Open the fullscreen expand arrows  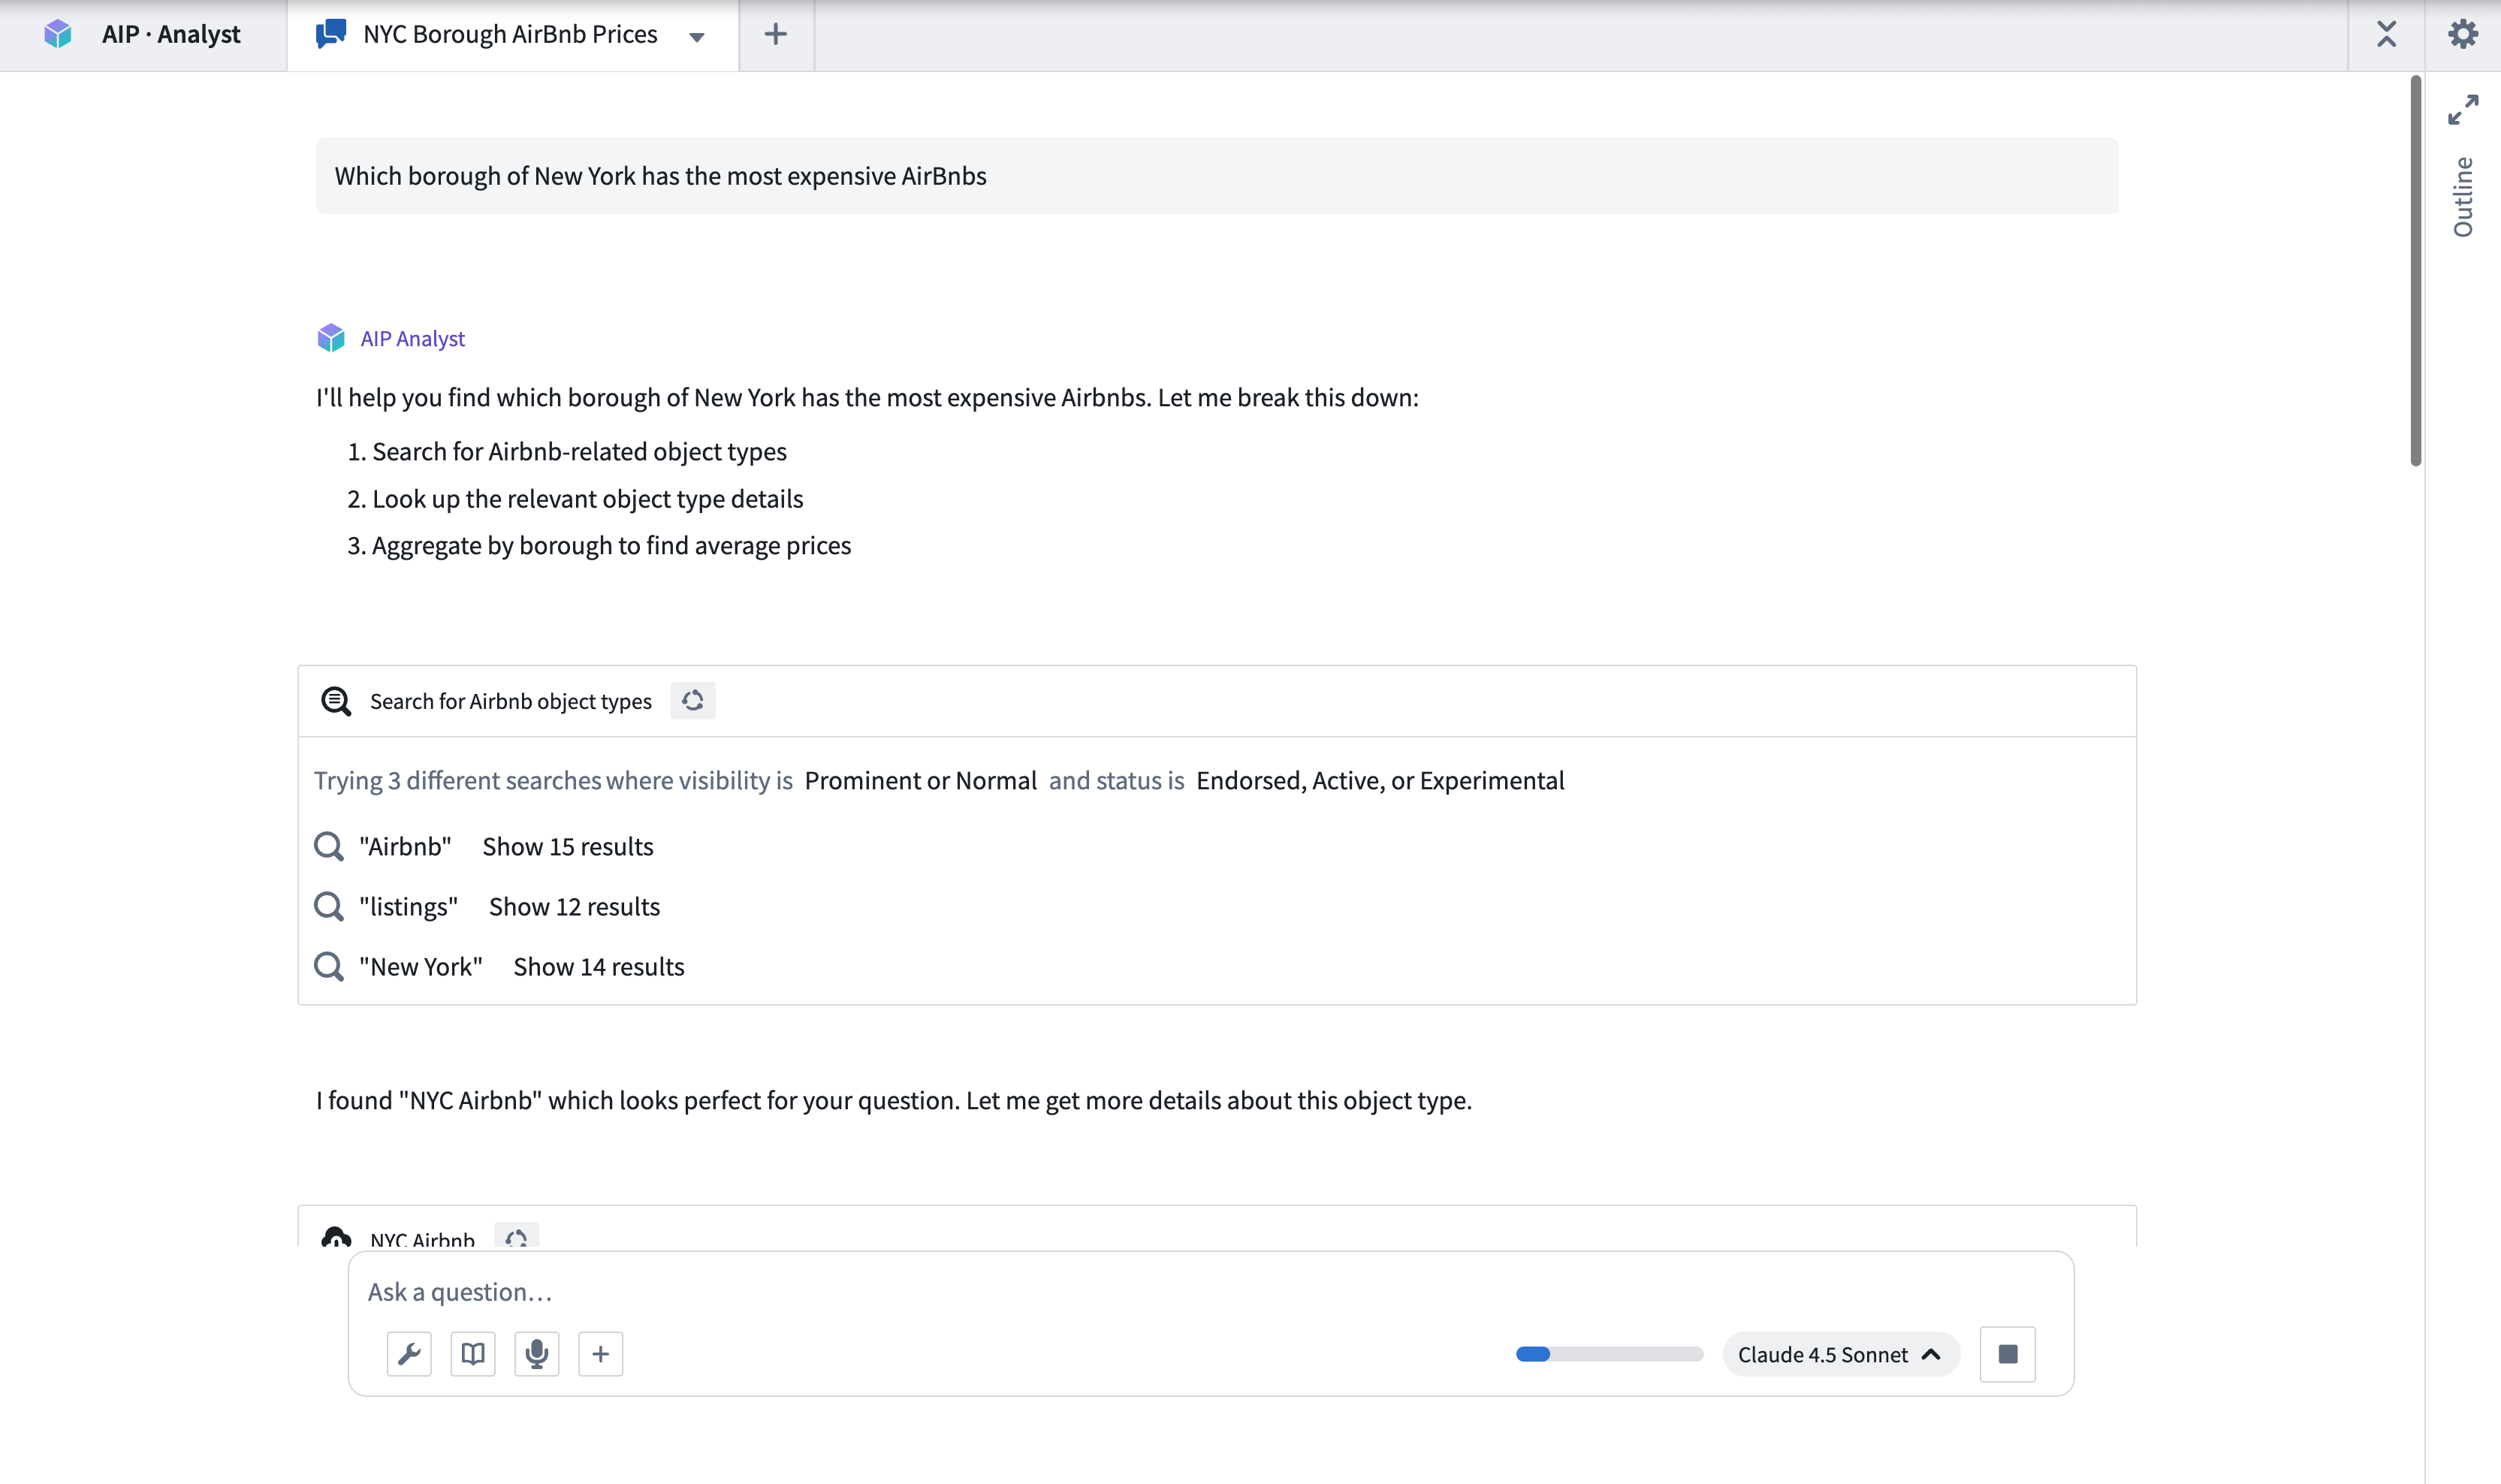[2464, 108]
